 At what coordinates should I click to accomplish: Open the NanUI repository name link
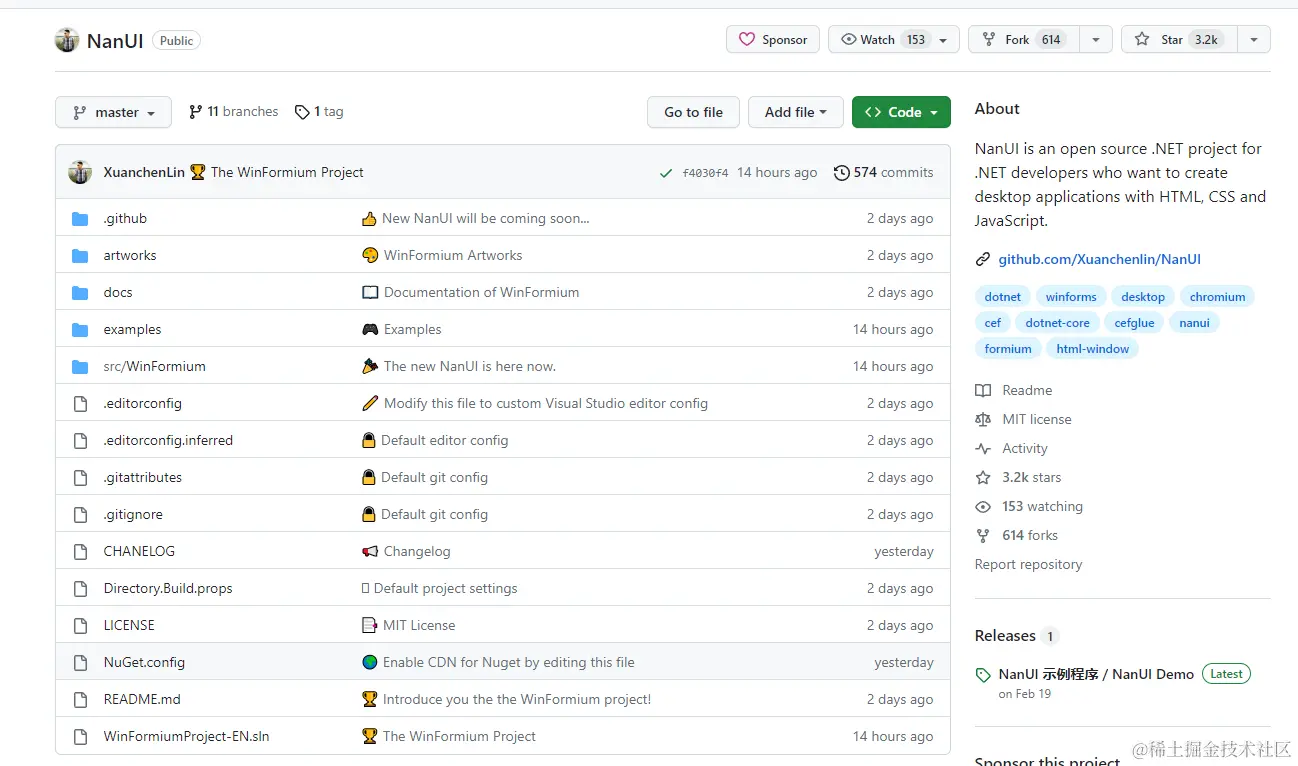point(115,41)
